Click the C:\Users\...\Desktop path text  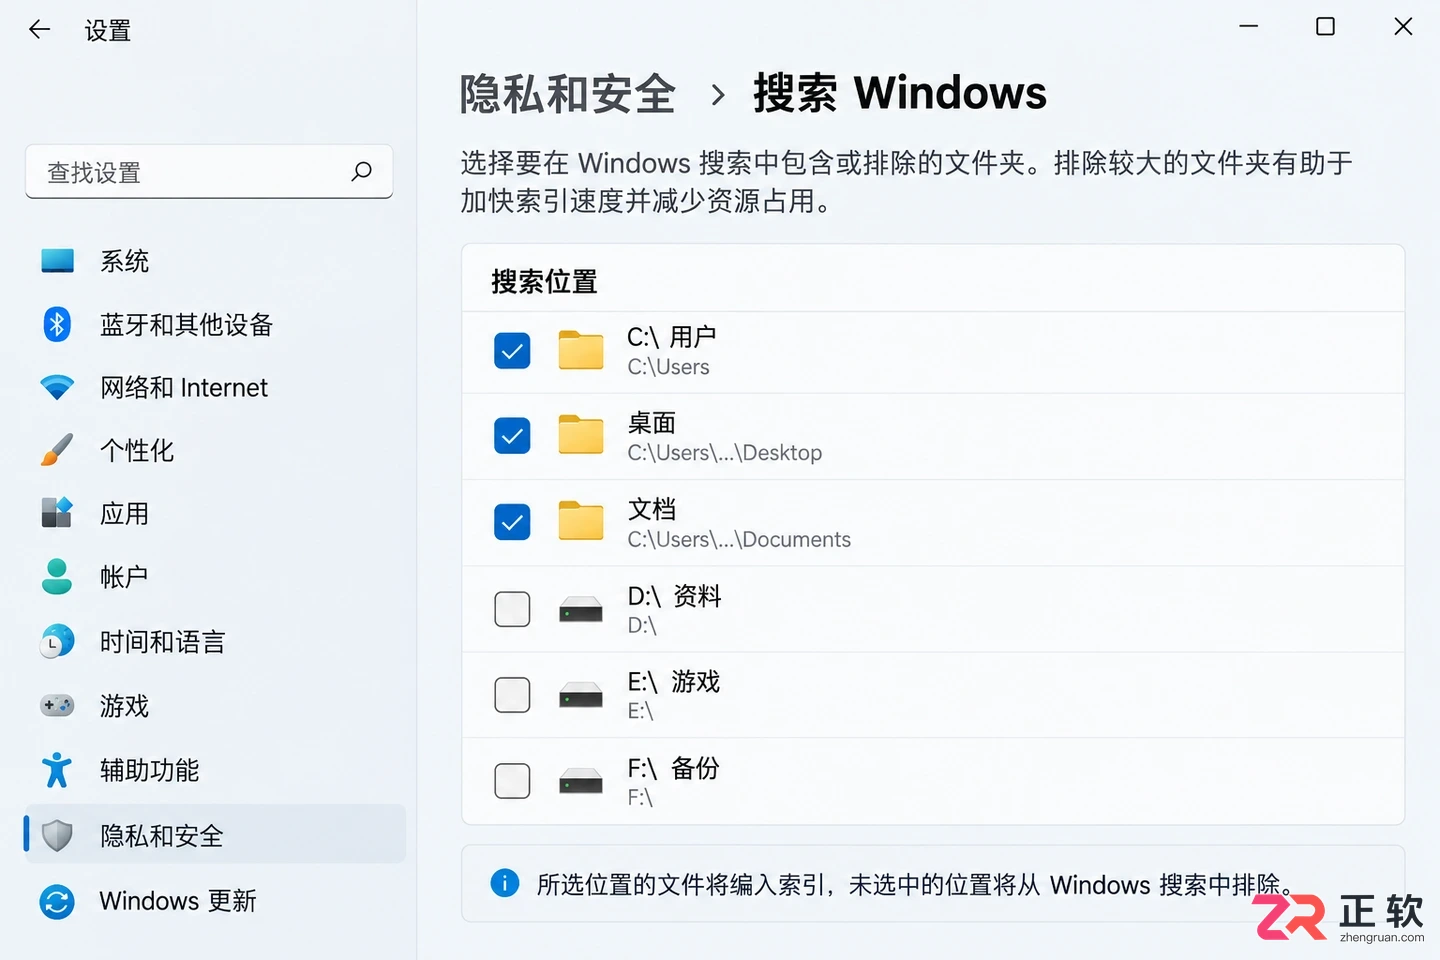pos(725,453)
